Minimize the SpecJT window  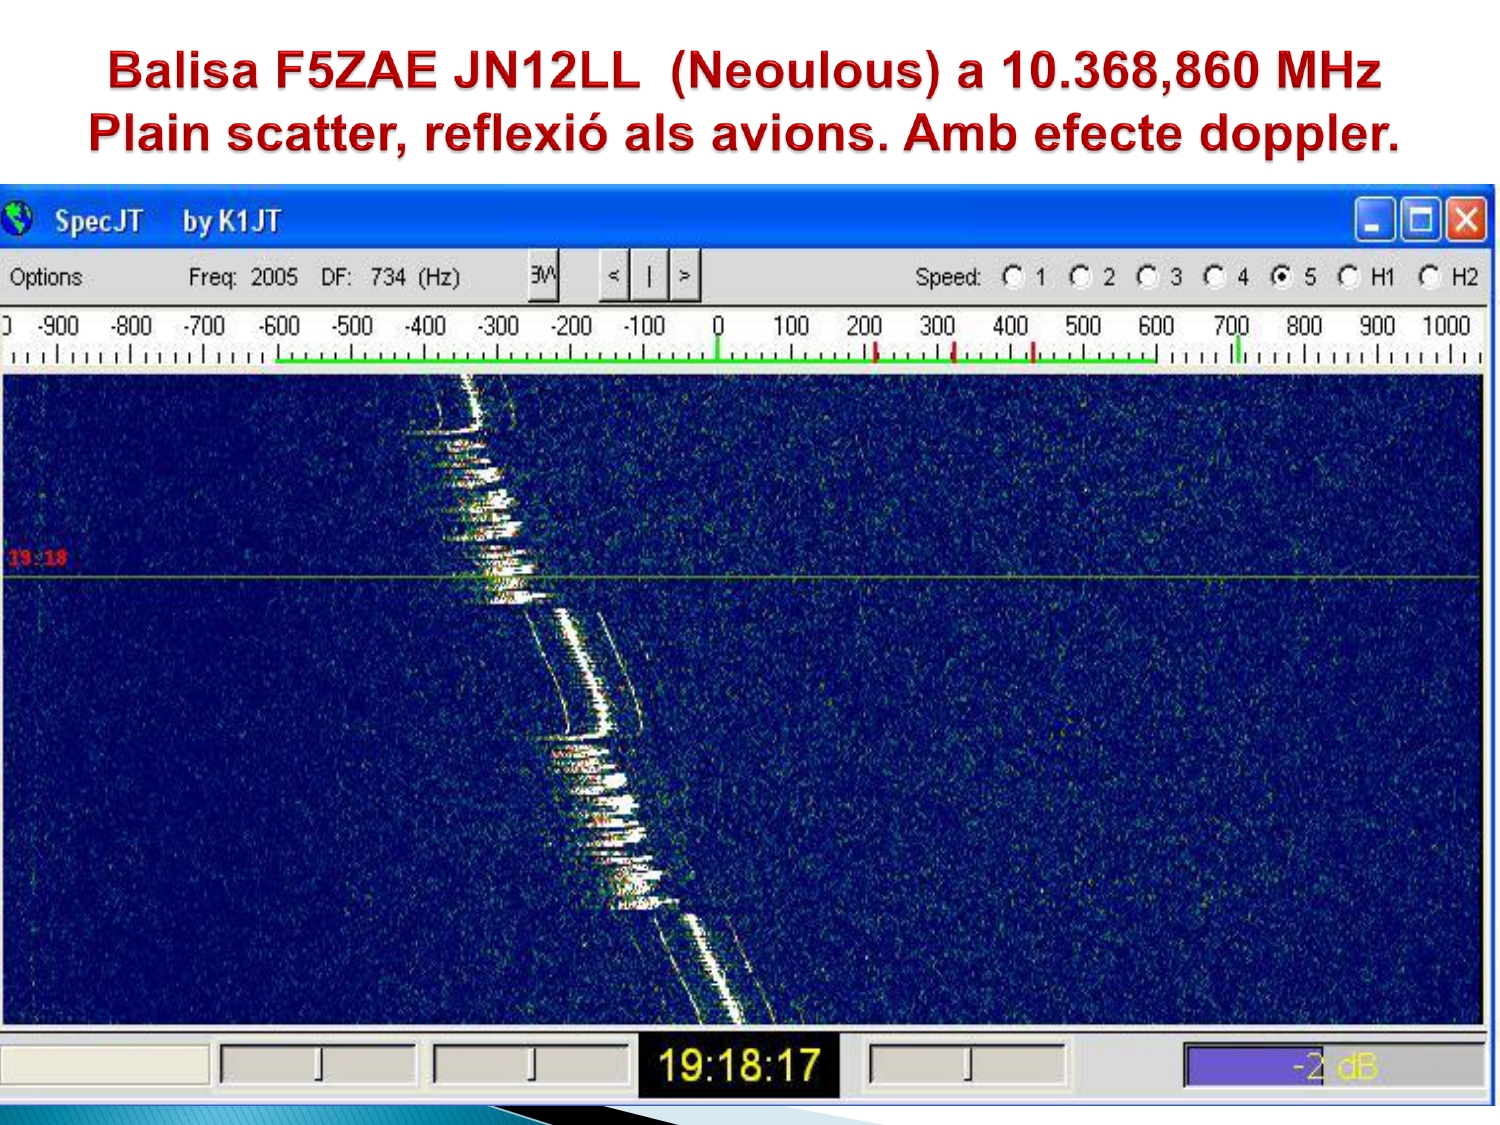coord(1374,220)
